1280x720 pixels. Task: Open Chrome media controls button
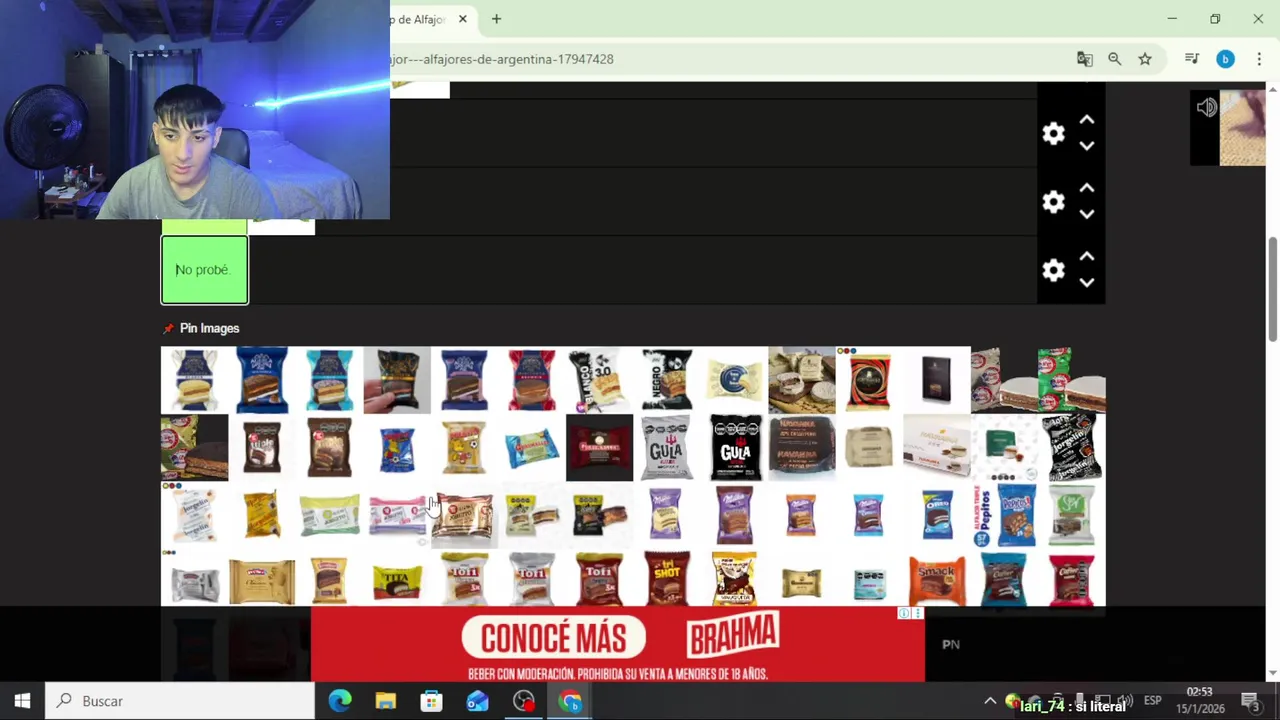coord(1191,59)
